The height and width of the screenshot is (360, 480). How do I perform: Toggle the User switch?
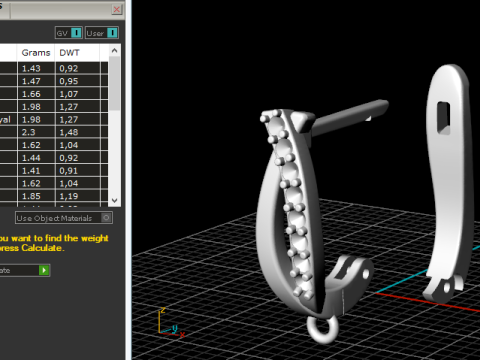tap(102, 33)
